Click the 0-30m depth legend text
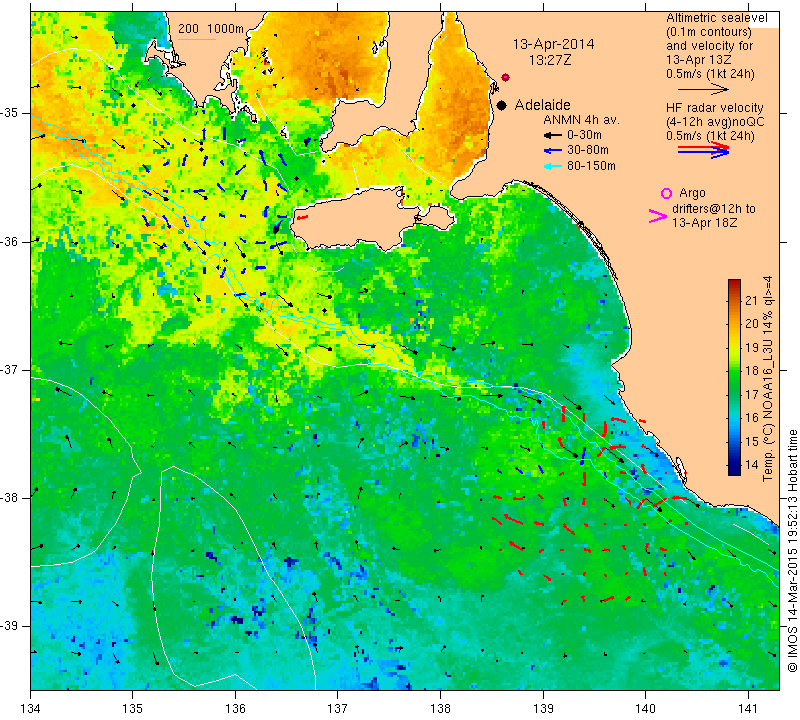 point(584,135)
